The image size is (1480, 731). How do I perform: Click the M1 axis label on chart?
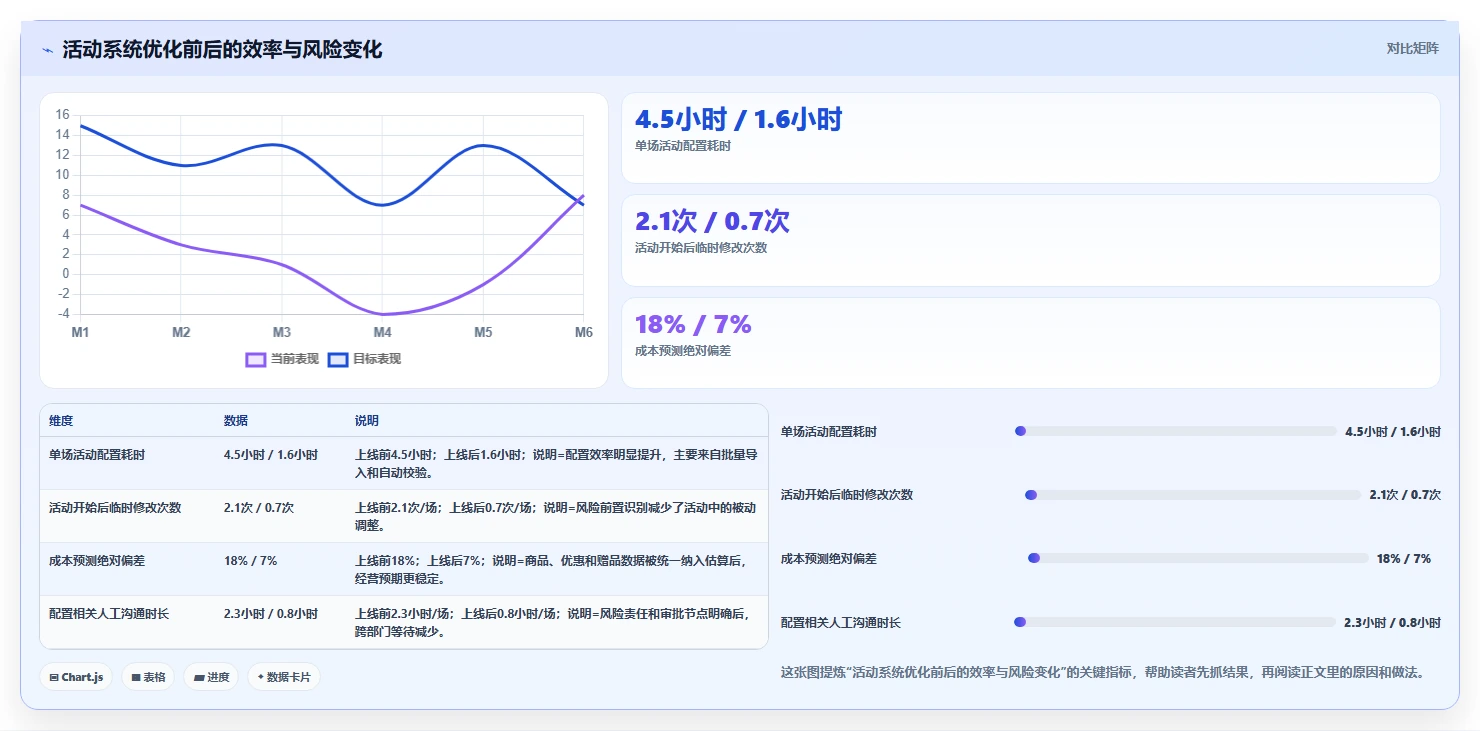(80, 332)
